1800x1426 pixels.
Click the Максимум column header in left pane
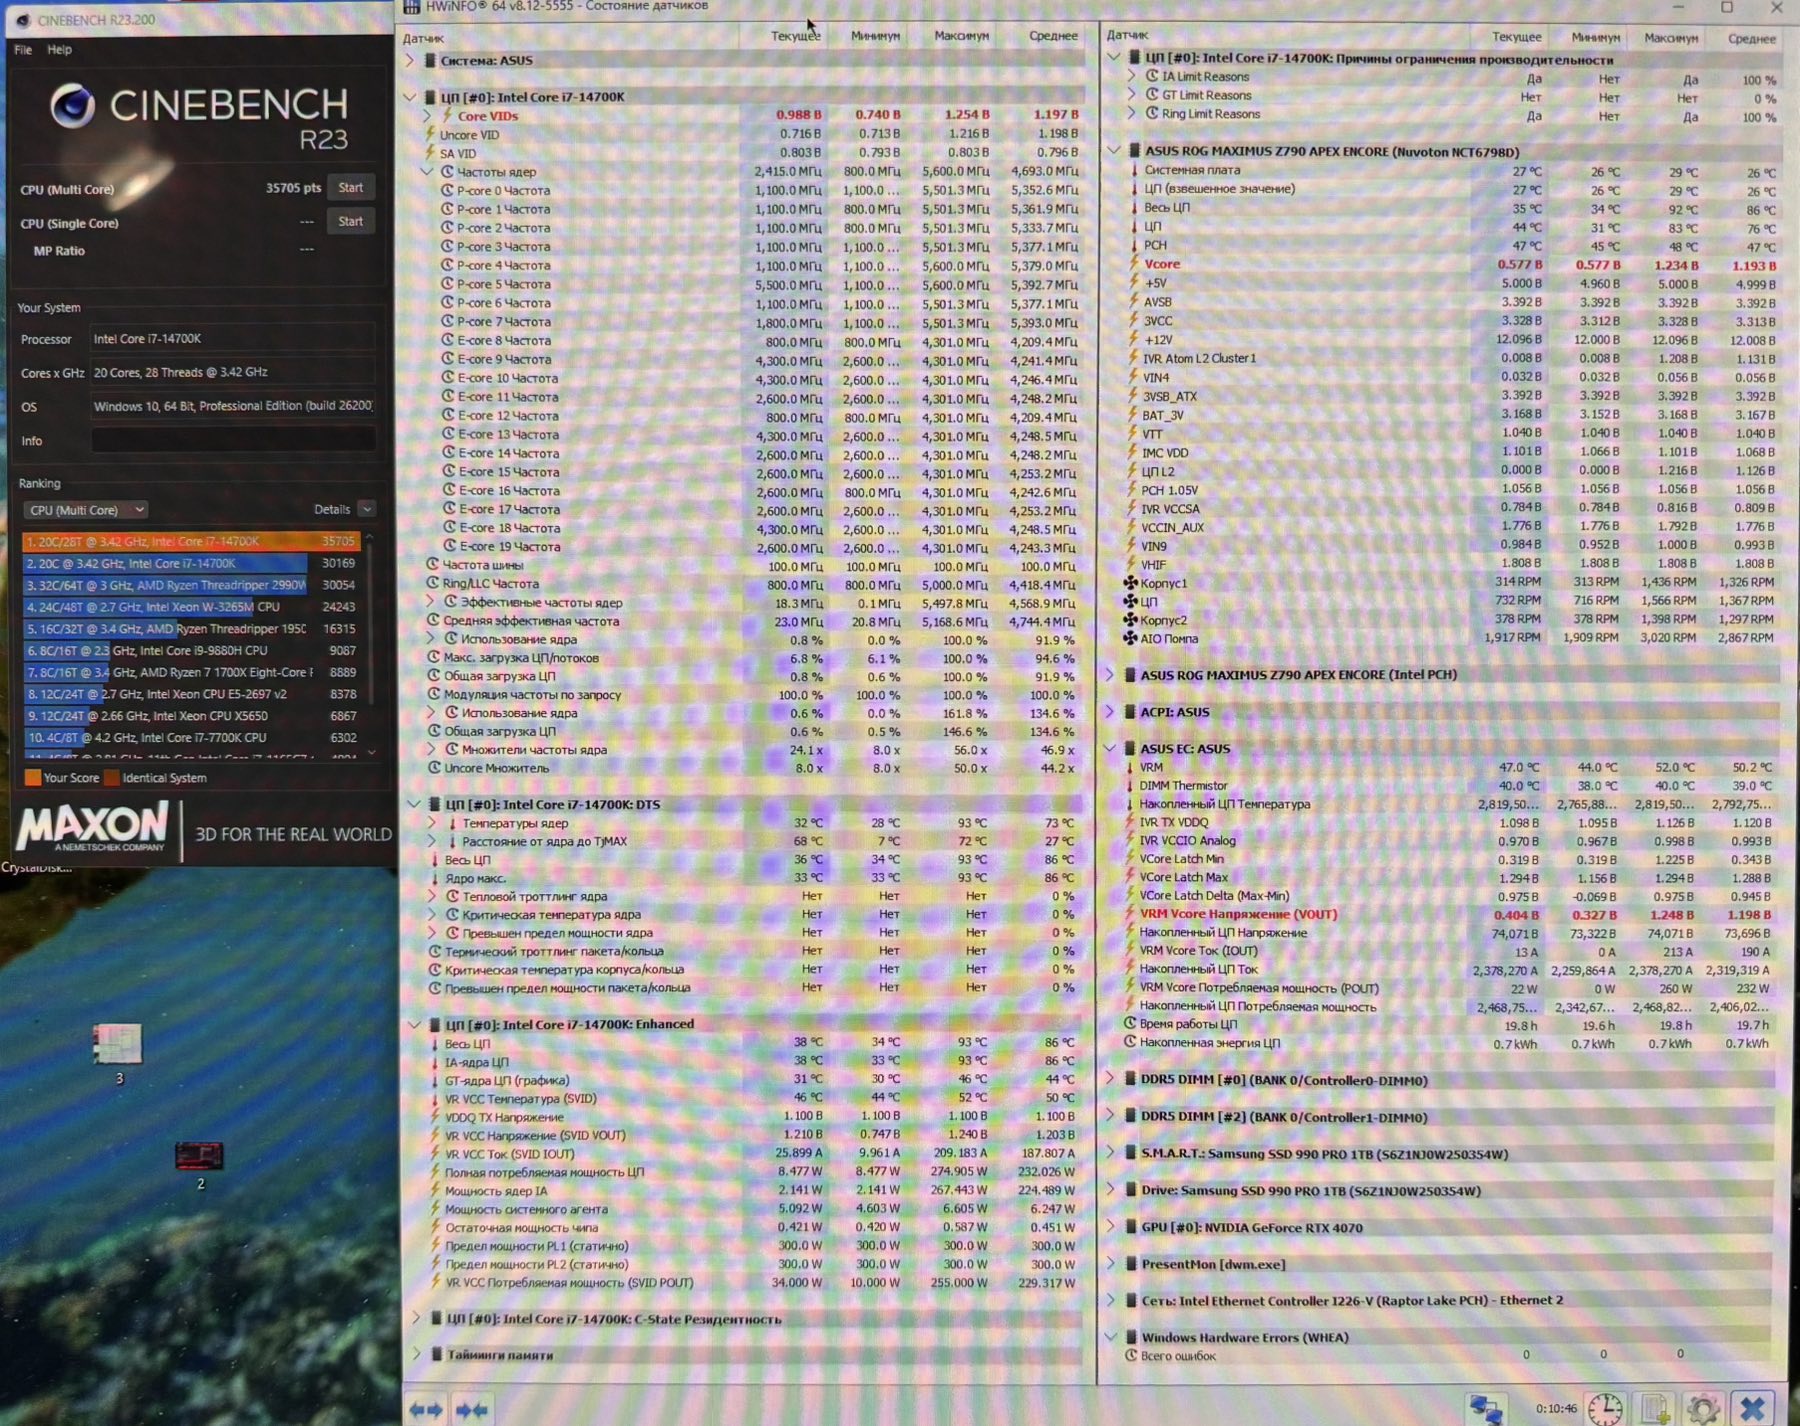[961, 36]
